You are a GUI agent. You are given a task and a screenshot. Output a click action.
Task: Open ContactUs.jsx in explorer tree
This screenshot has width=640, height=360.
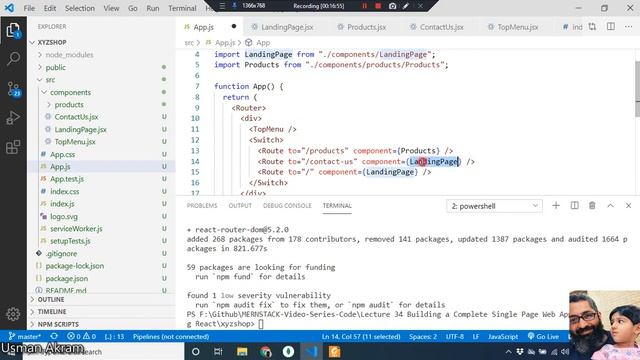pos(76,117)
